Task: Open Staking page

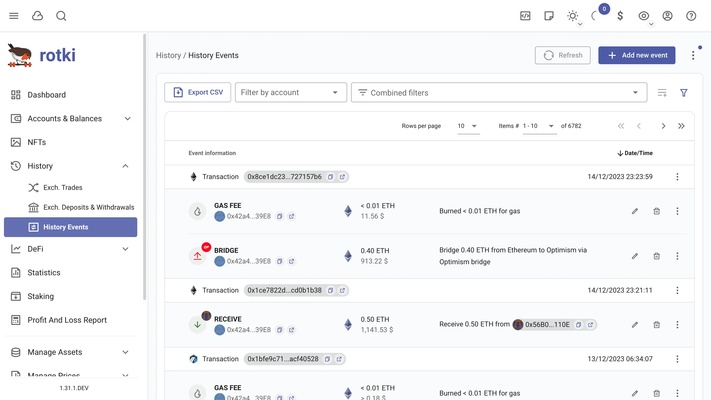Action: click(x=70, y=296)
